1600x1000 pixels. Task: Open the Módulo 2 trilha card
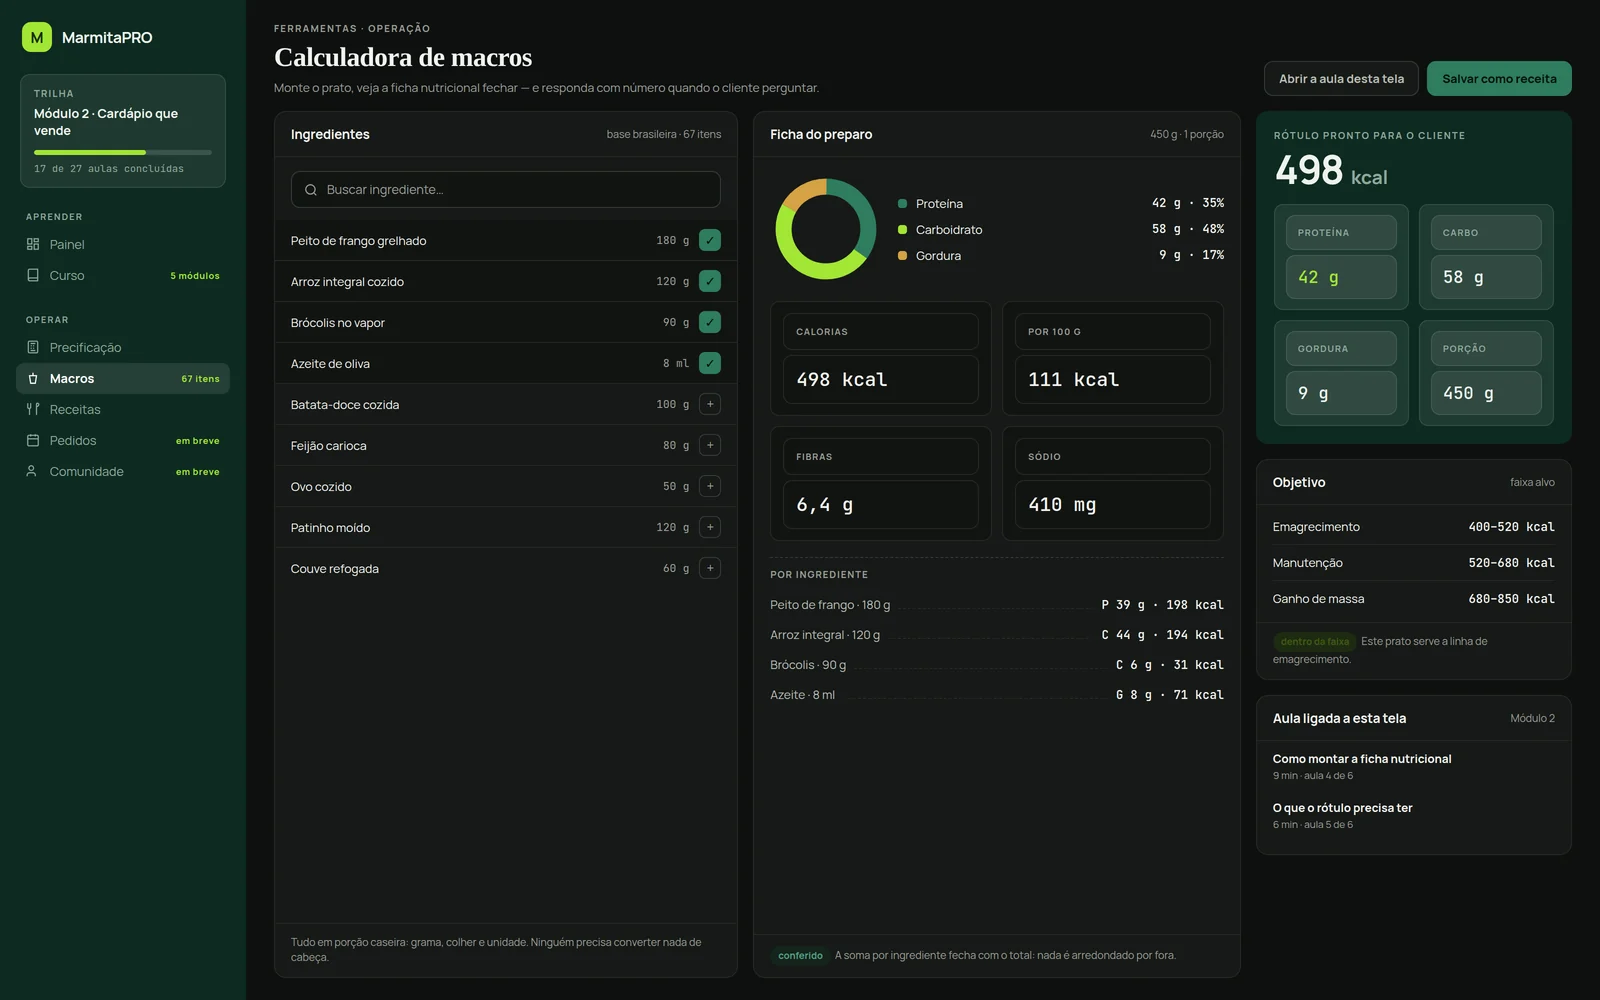pyautogui.click(x=123, y=131)
